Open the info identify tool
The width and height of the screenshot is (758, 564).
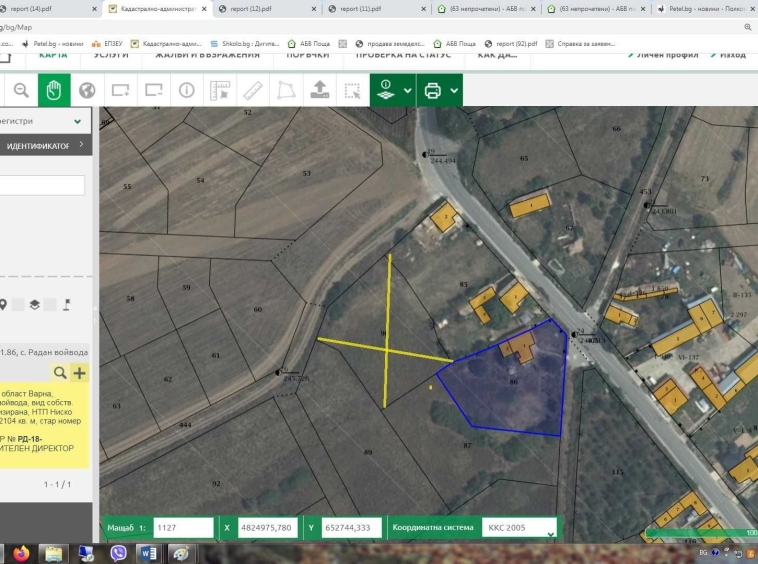point(186,90)
